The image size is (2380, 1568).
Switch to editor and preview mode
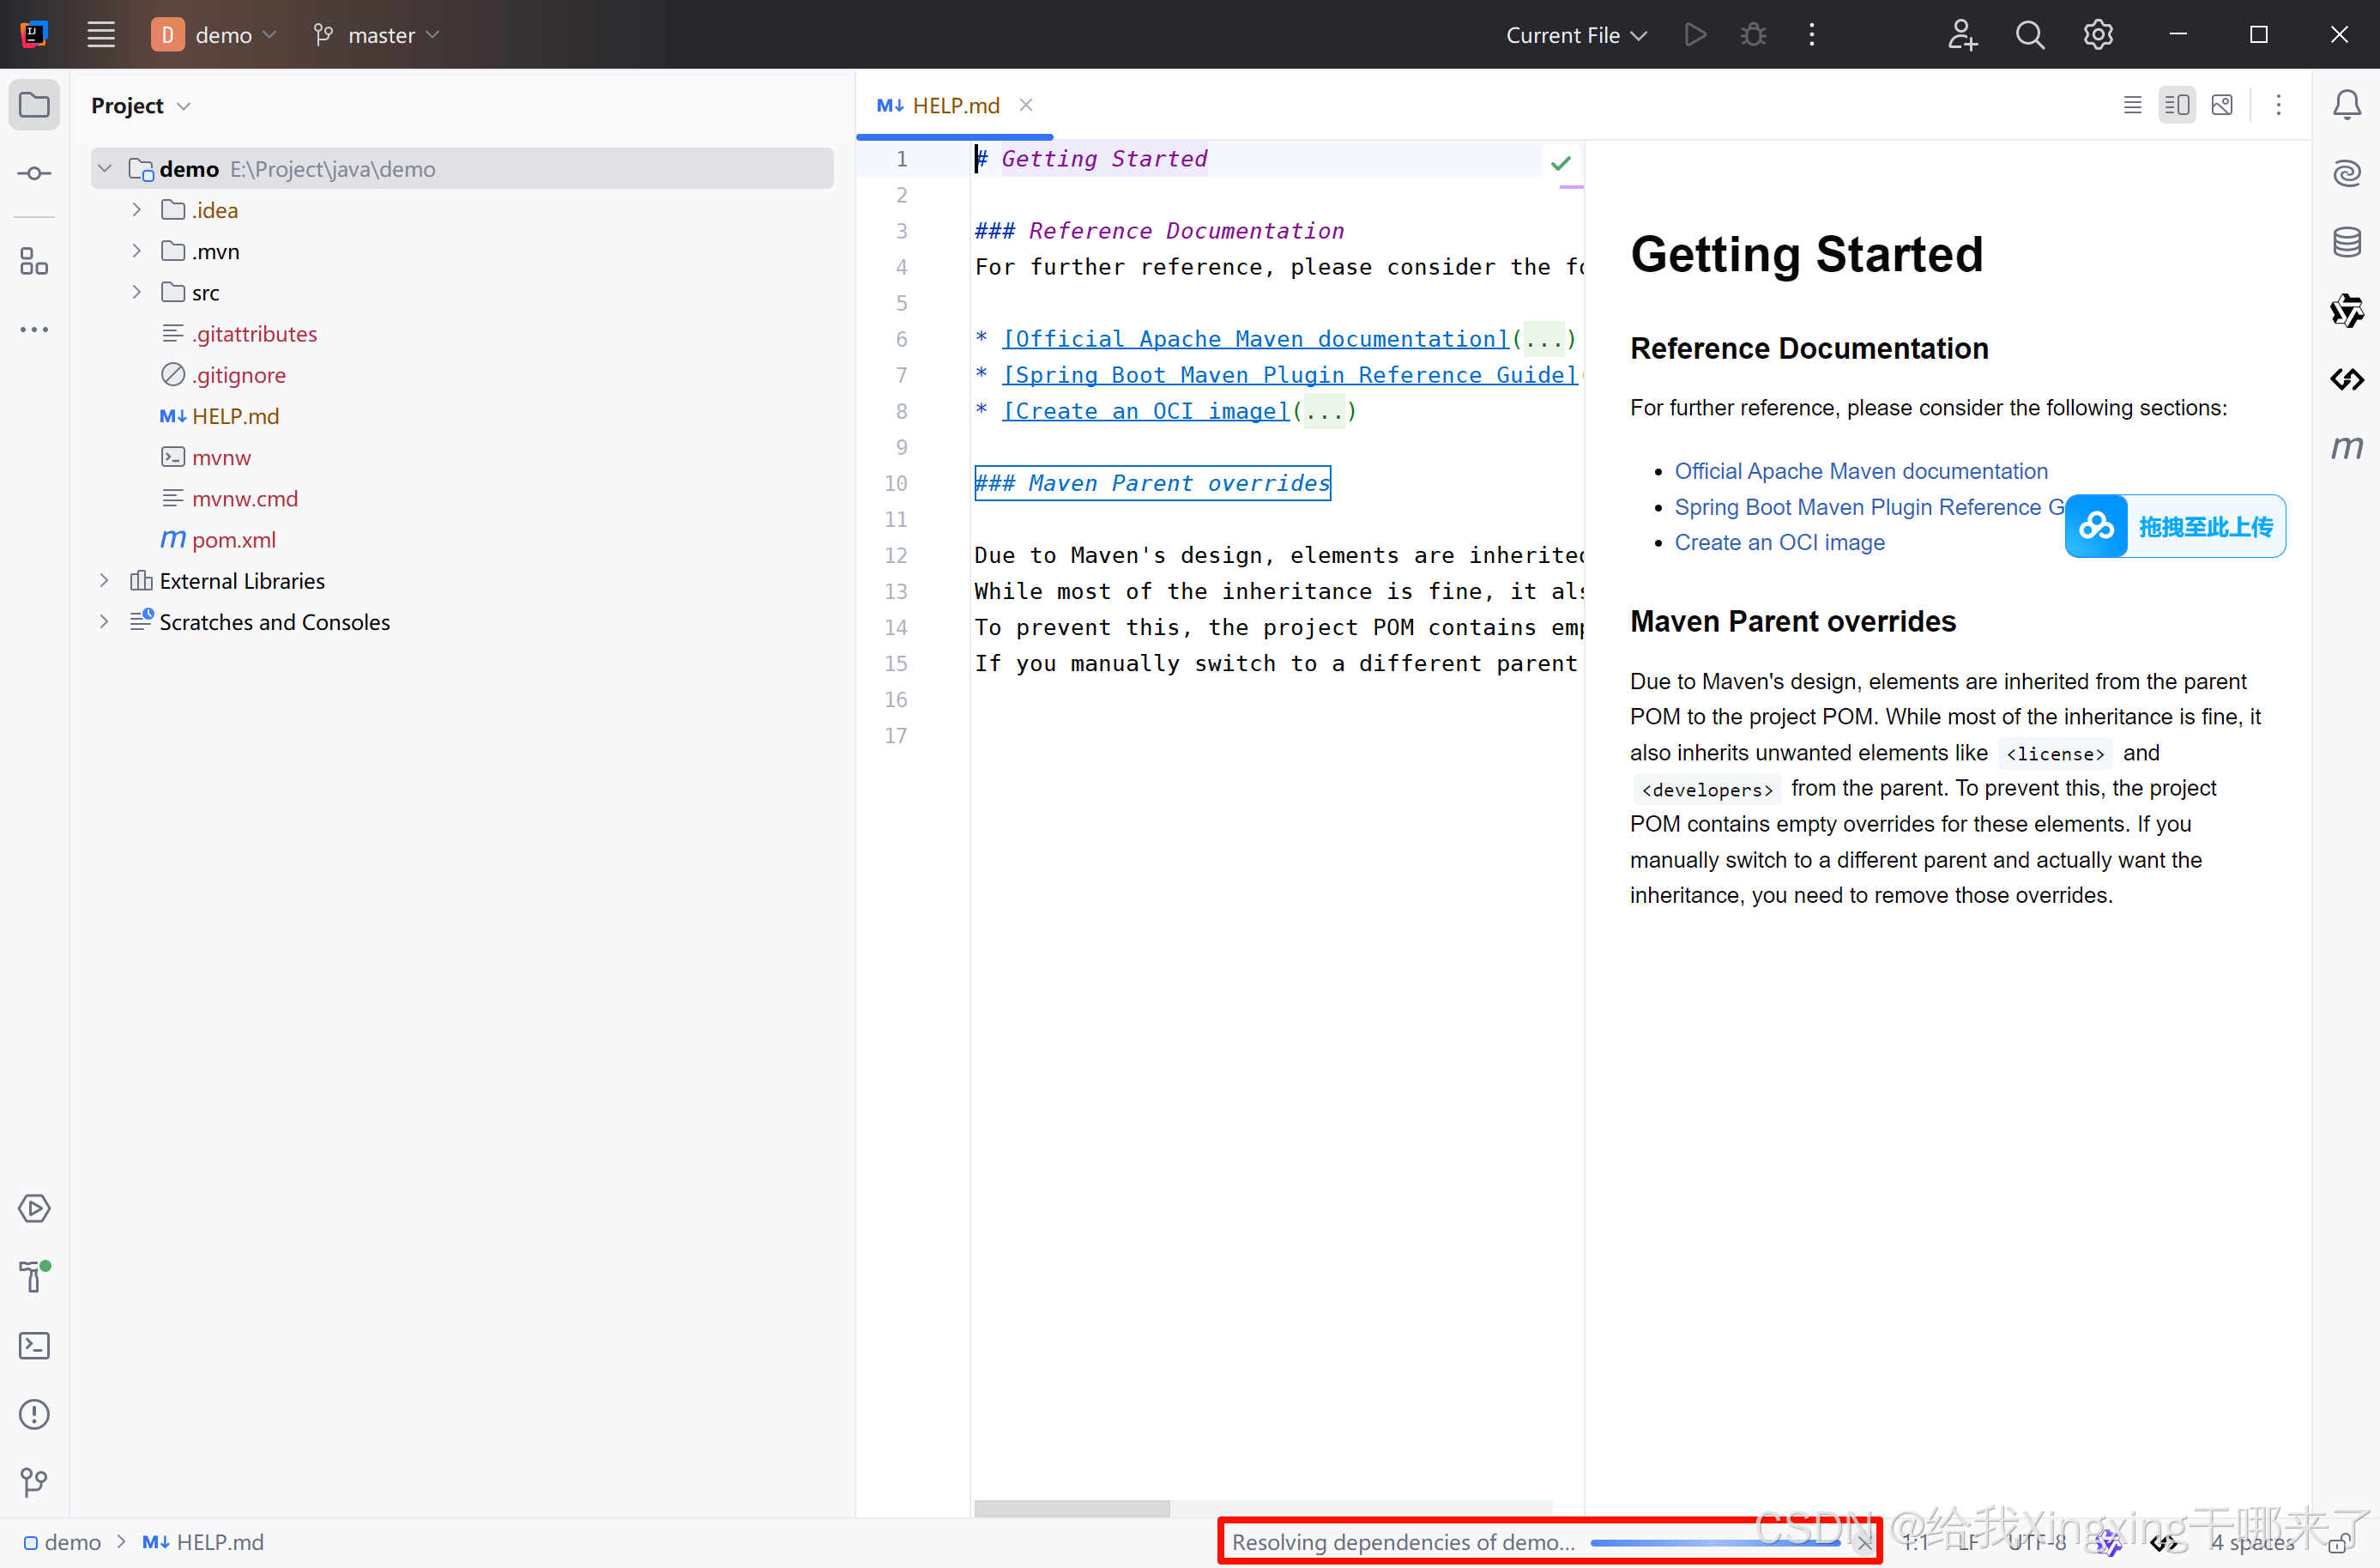click(2177, 105)
